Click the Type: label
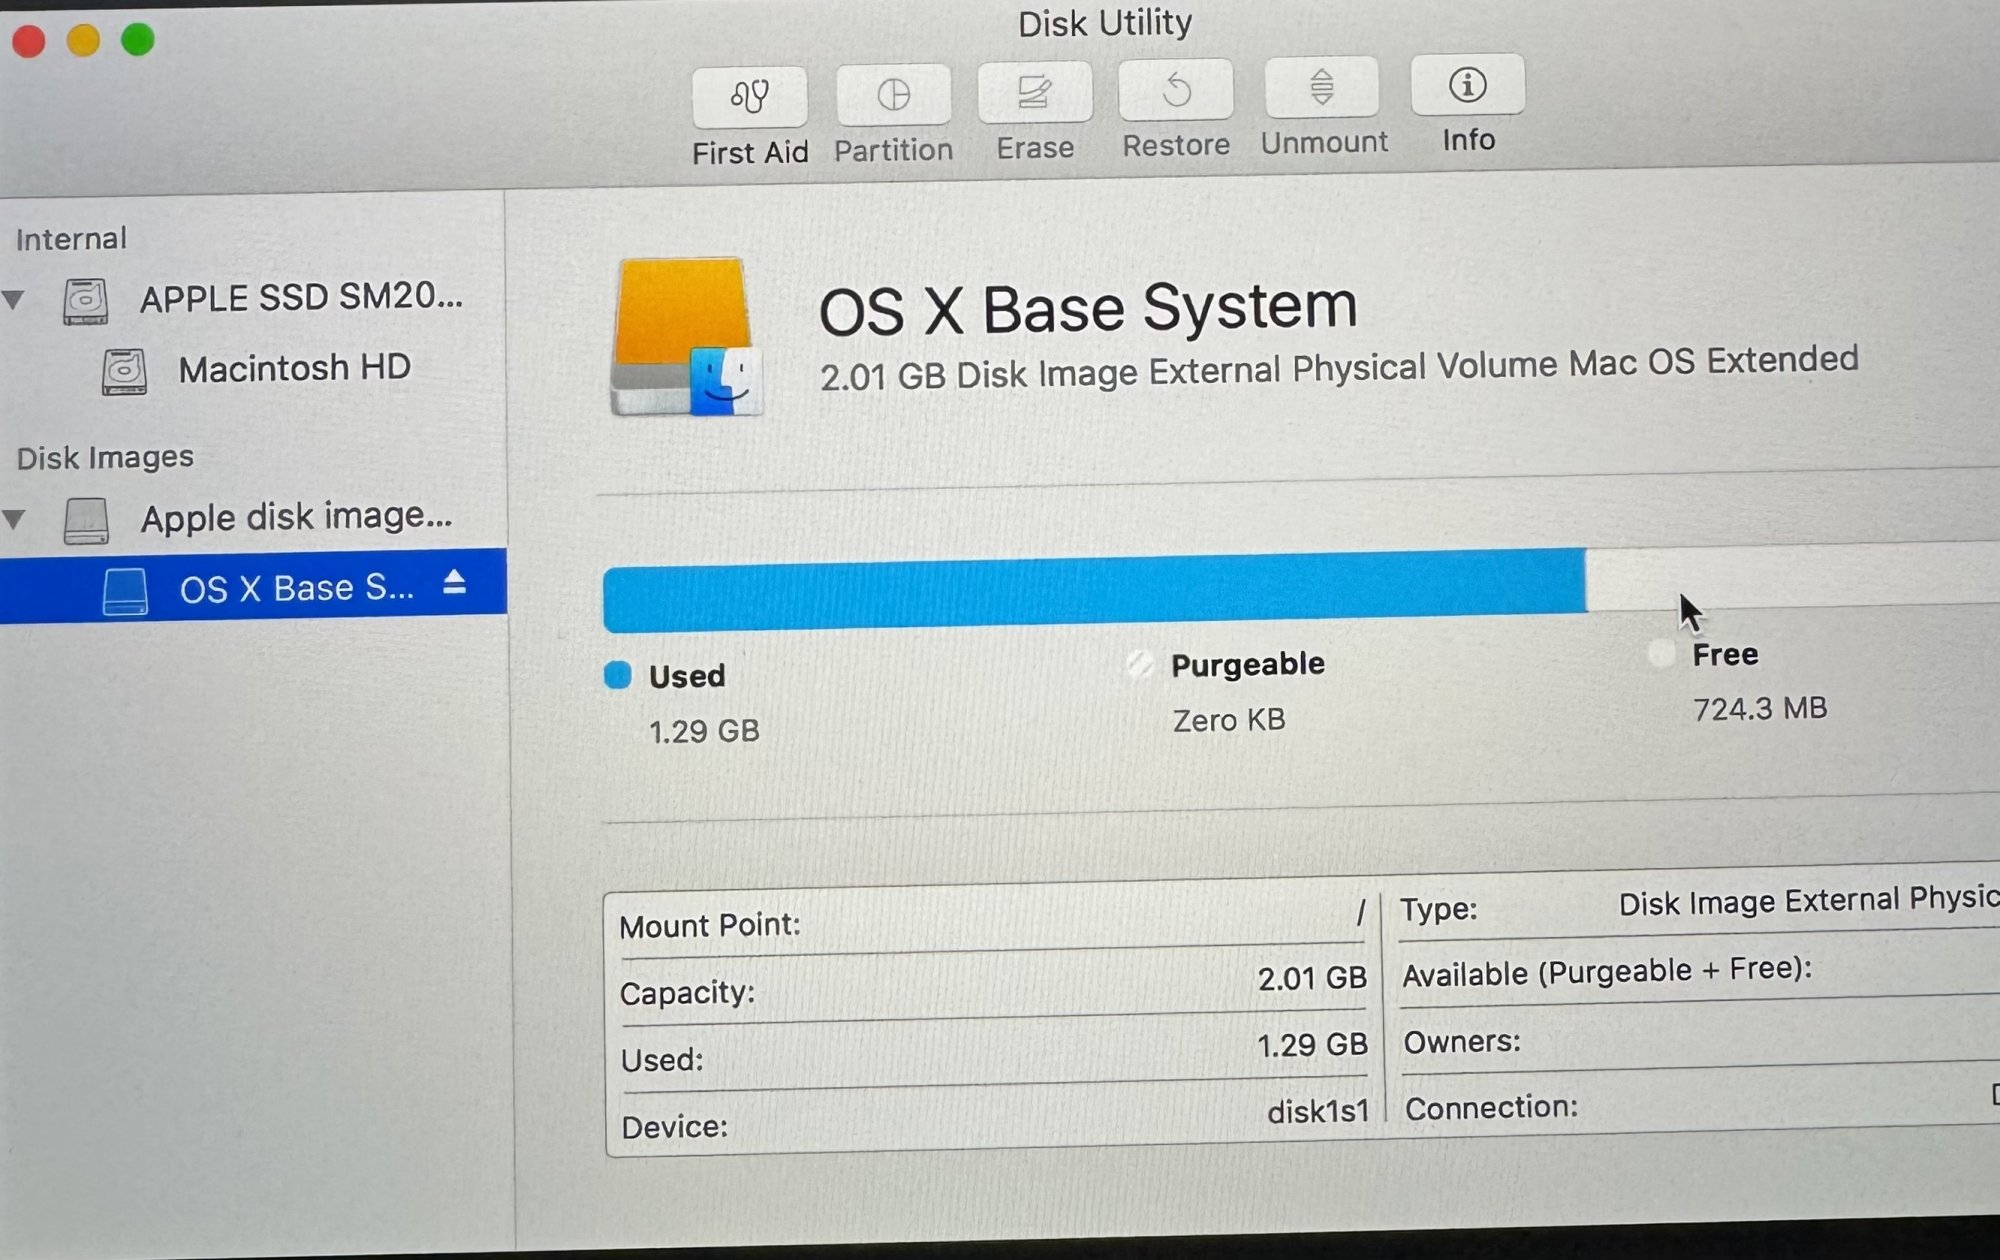Screen dimensions: 2000x1260 pos(1439,909)
